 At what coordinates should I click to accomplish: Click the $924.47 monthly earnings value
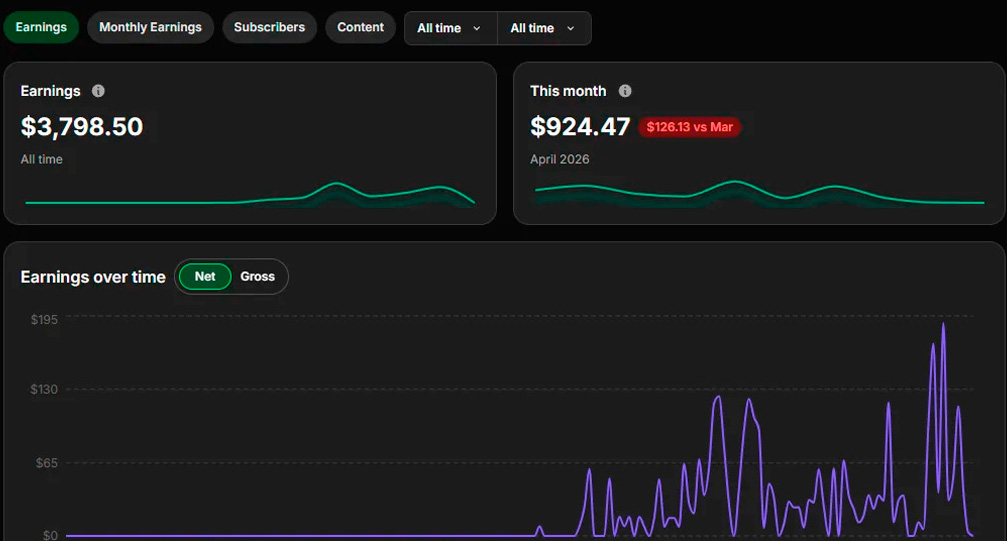coord(580,127)
